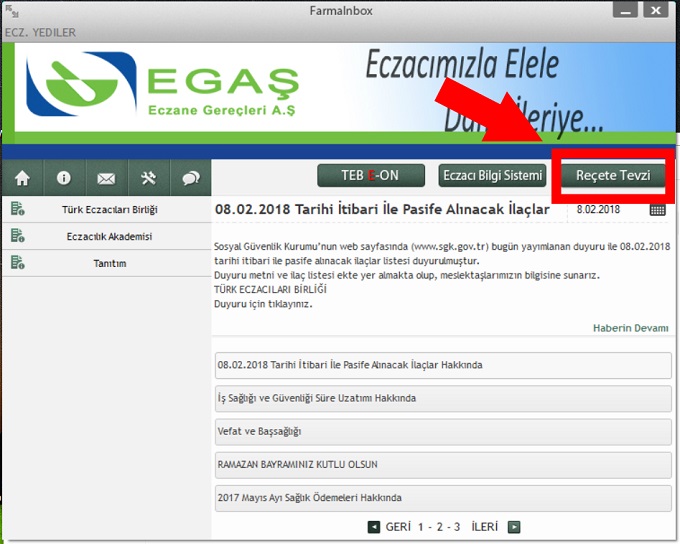This screenshot has width=680, height=544.
Task: Click the document icon next to Tanıtım
Action: (18, 262)
